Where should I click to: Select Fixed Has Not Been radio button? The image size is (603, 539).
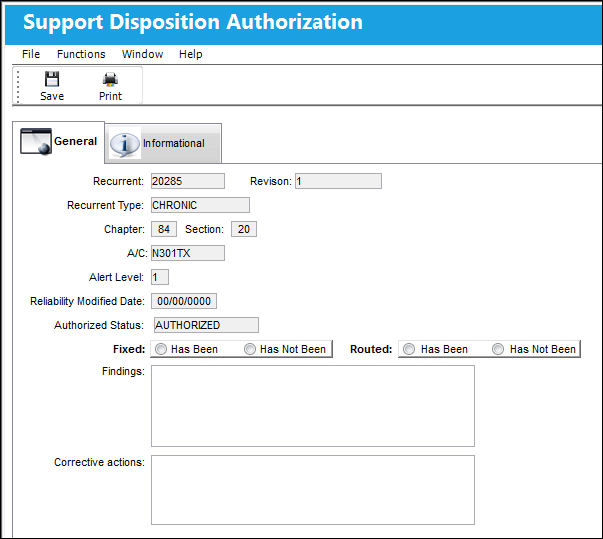(250, 349)
